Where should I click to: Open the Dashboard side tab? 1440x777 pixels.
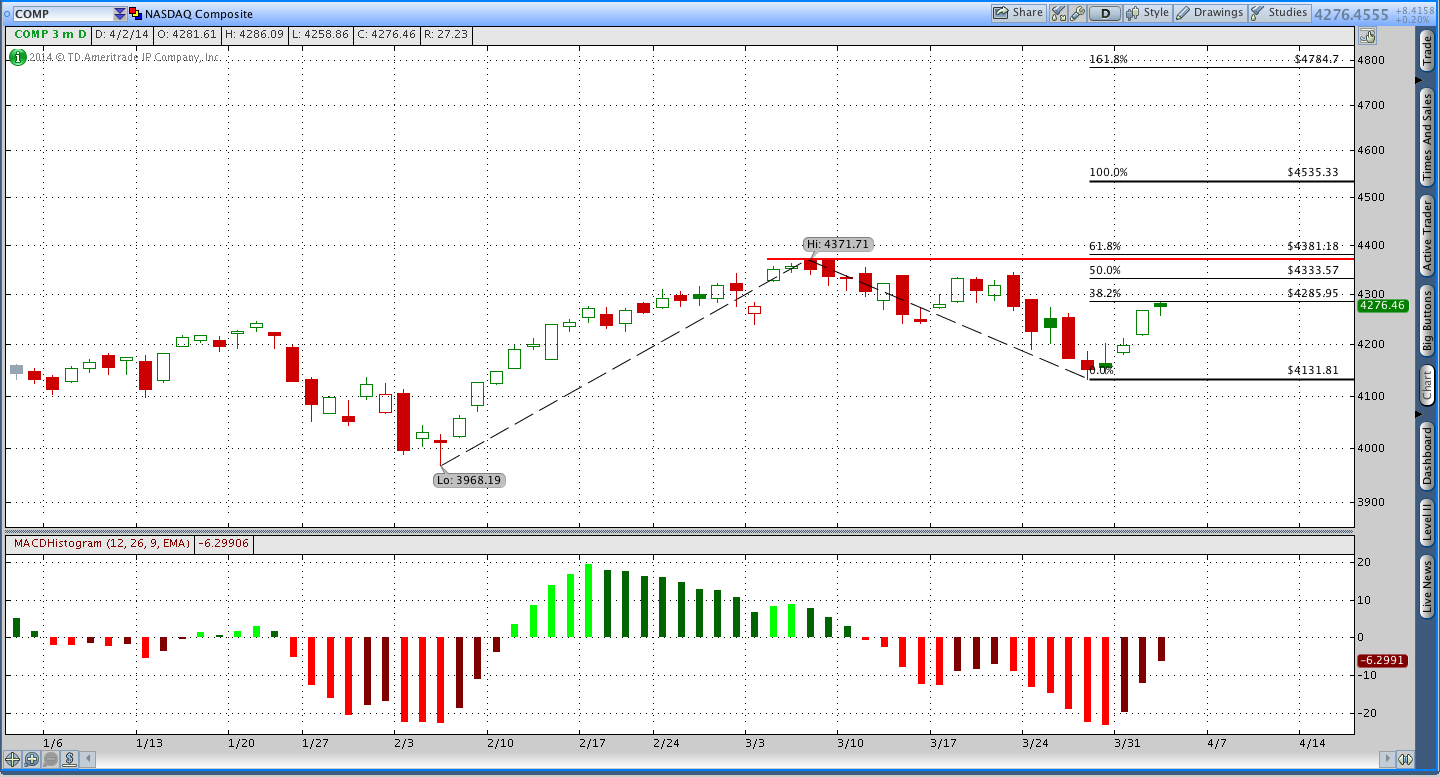(x=1427, y=456)
